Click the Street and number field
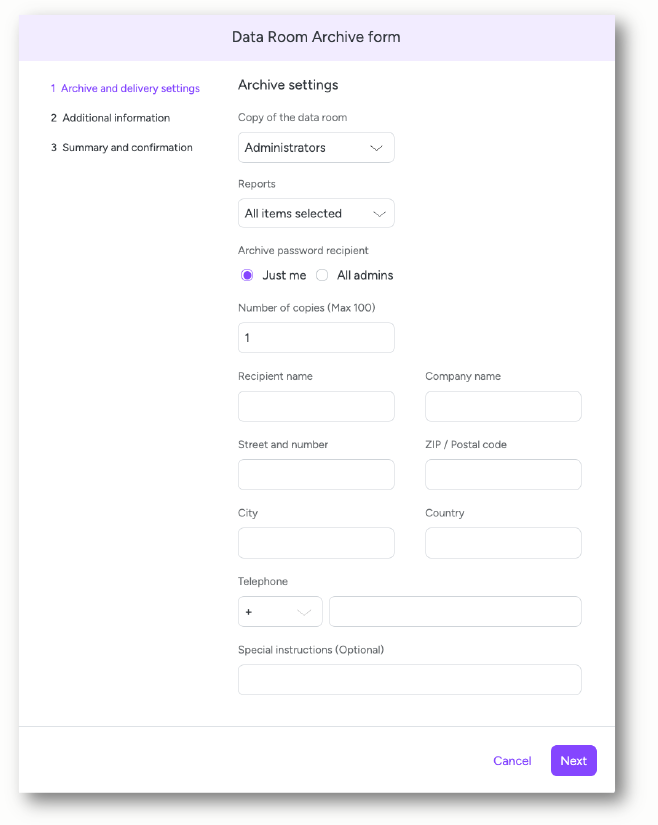 coord(316,474)
